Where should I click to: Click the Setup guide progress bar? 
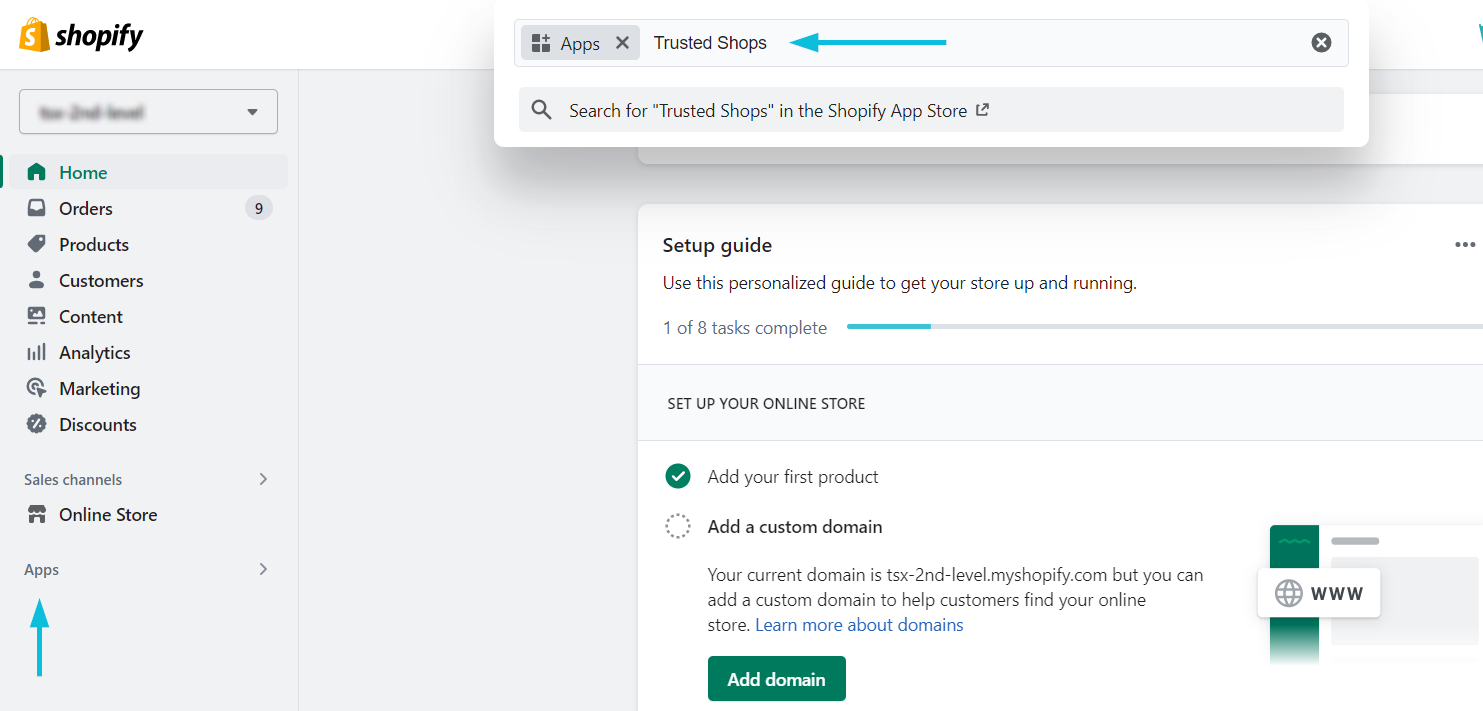(1165, 326)
